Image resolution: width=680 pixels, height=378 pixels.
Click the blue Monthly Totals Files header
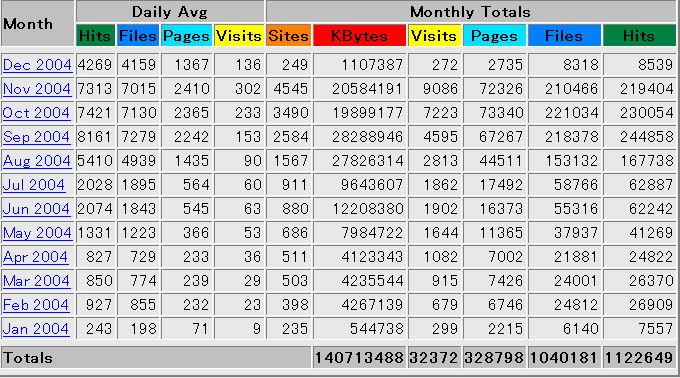coord(564,36)
